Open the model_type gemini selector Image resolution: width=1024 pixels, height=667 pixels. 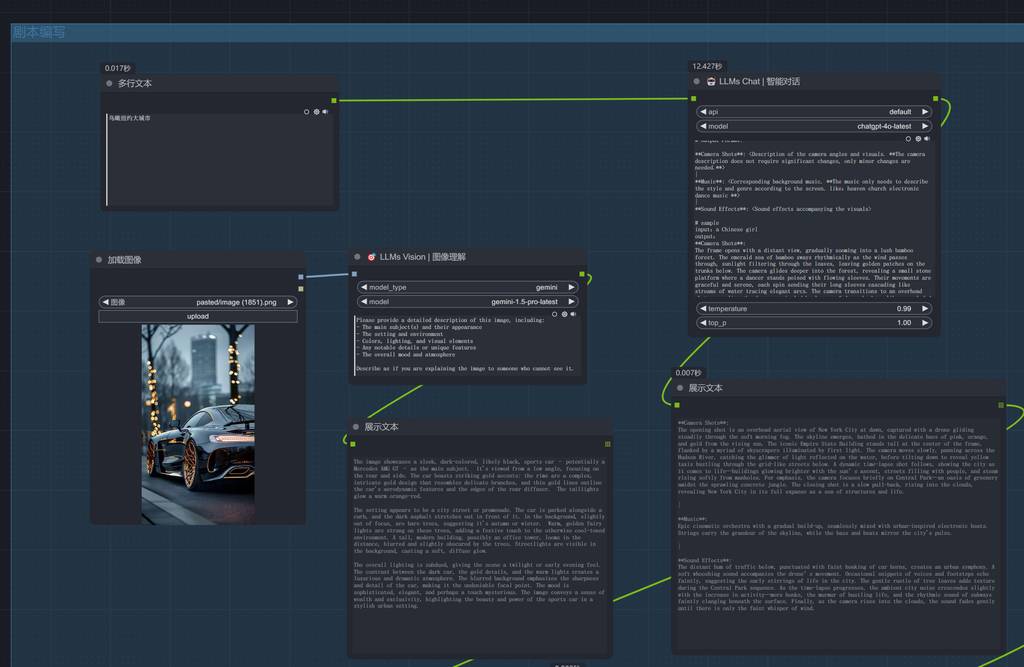[468, 287]
